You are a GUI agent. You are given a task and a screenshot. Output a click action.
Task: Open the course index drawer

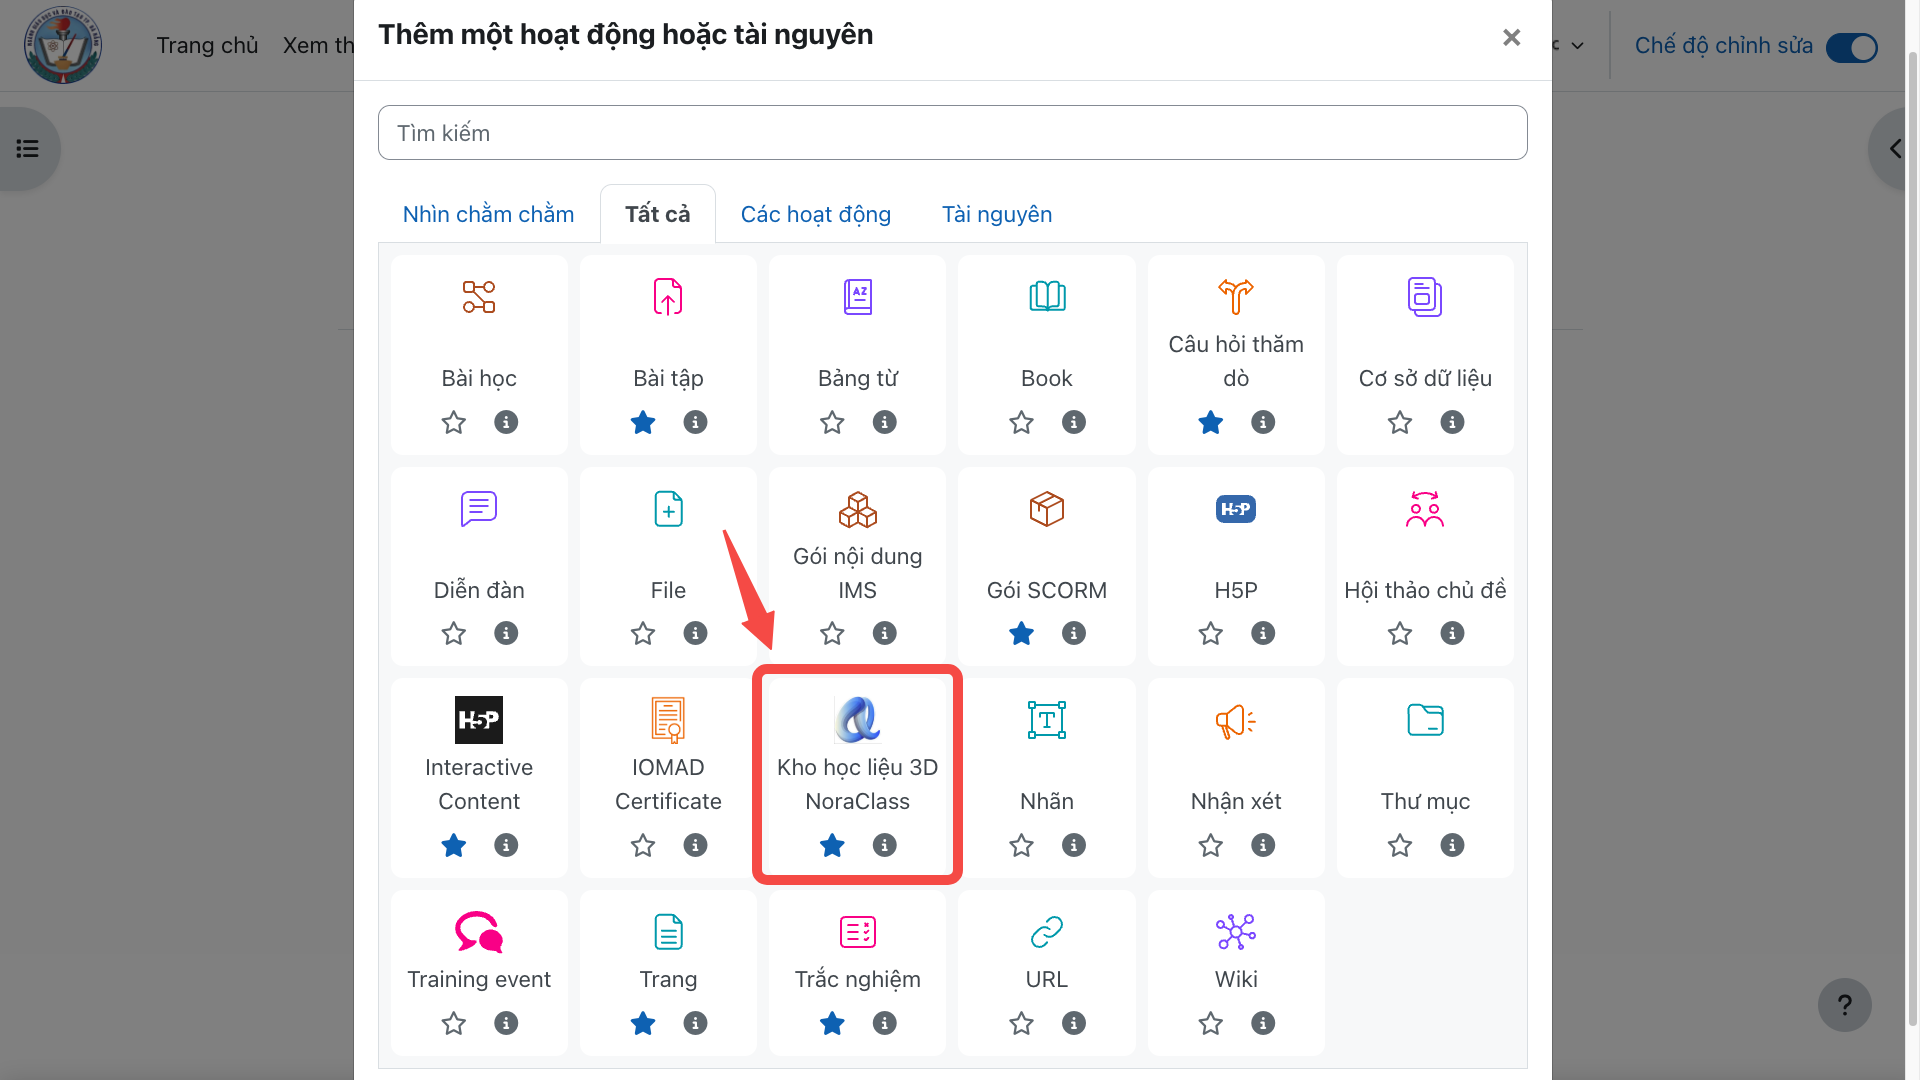(28, 149)
